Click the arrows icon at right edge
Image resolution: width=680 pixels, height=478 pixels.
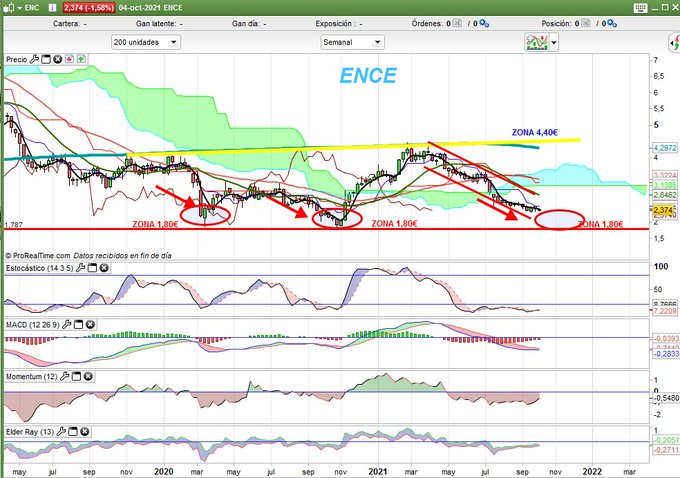675,43
